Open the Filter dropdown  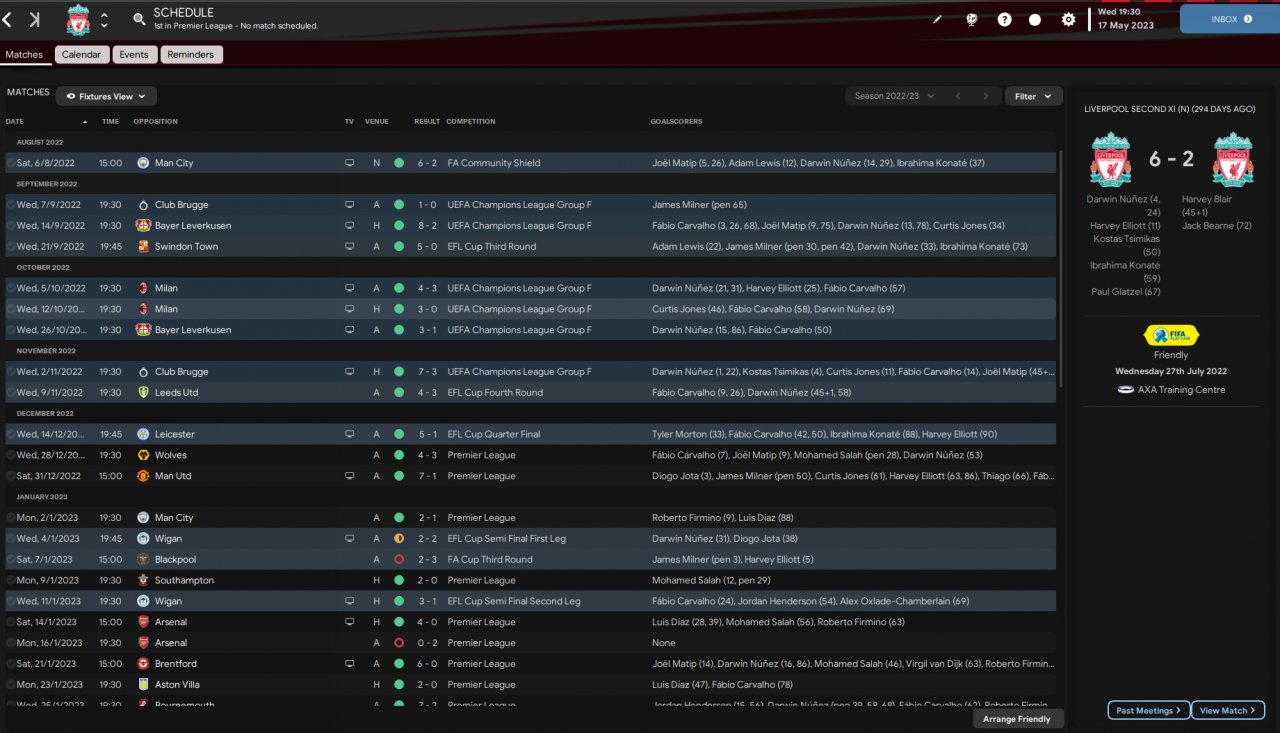tap(1033, 96)
